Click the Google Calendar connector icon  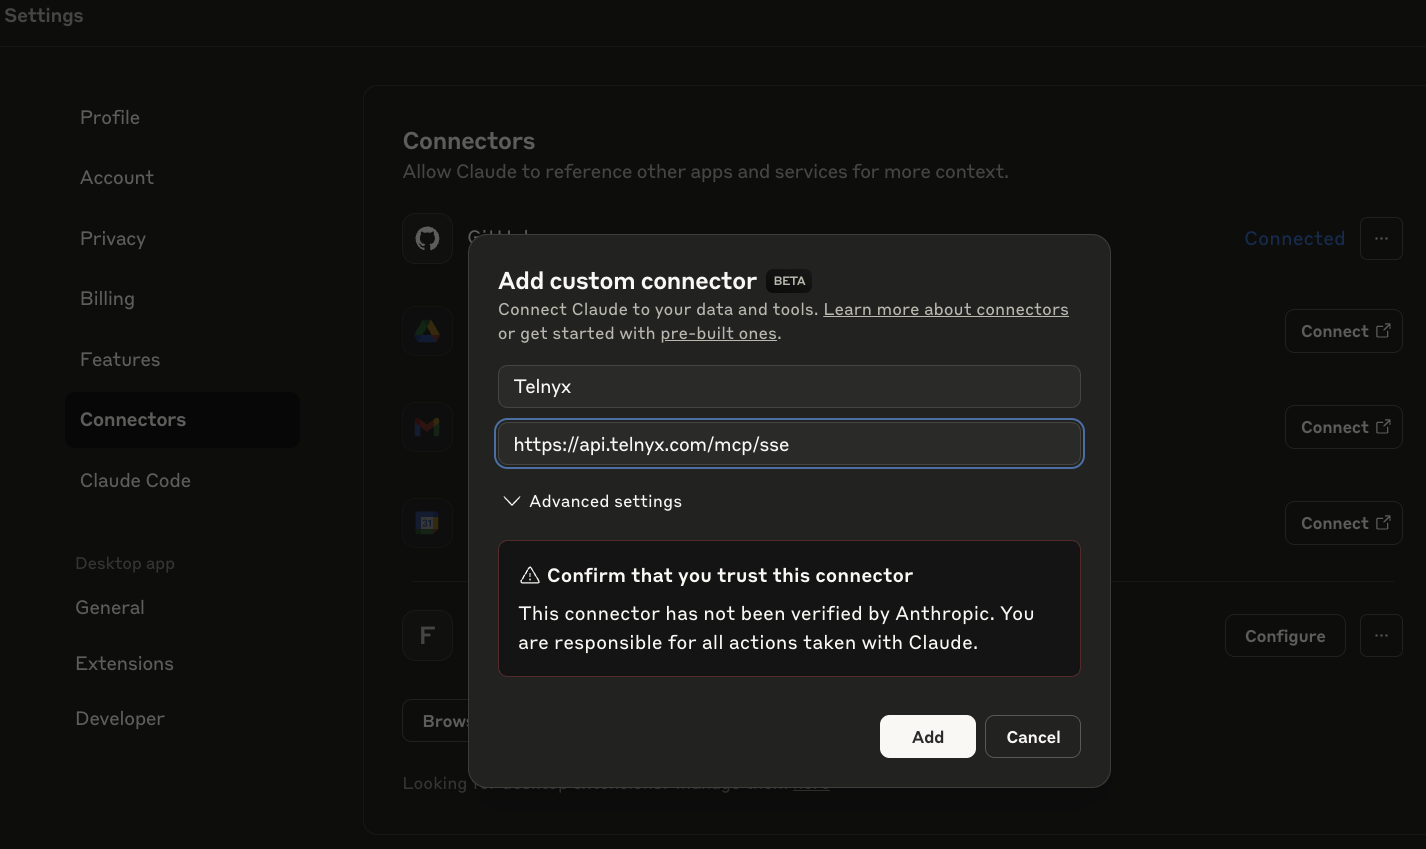point(427,523)
